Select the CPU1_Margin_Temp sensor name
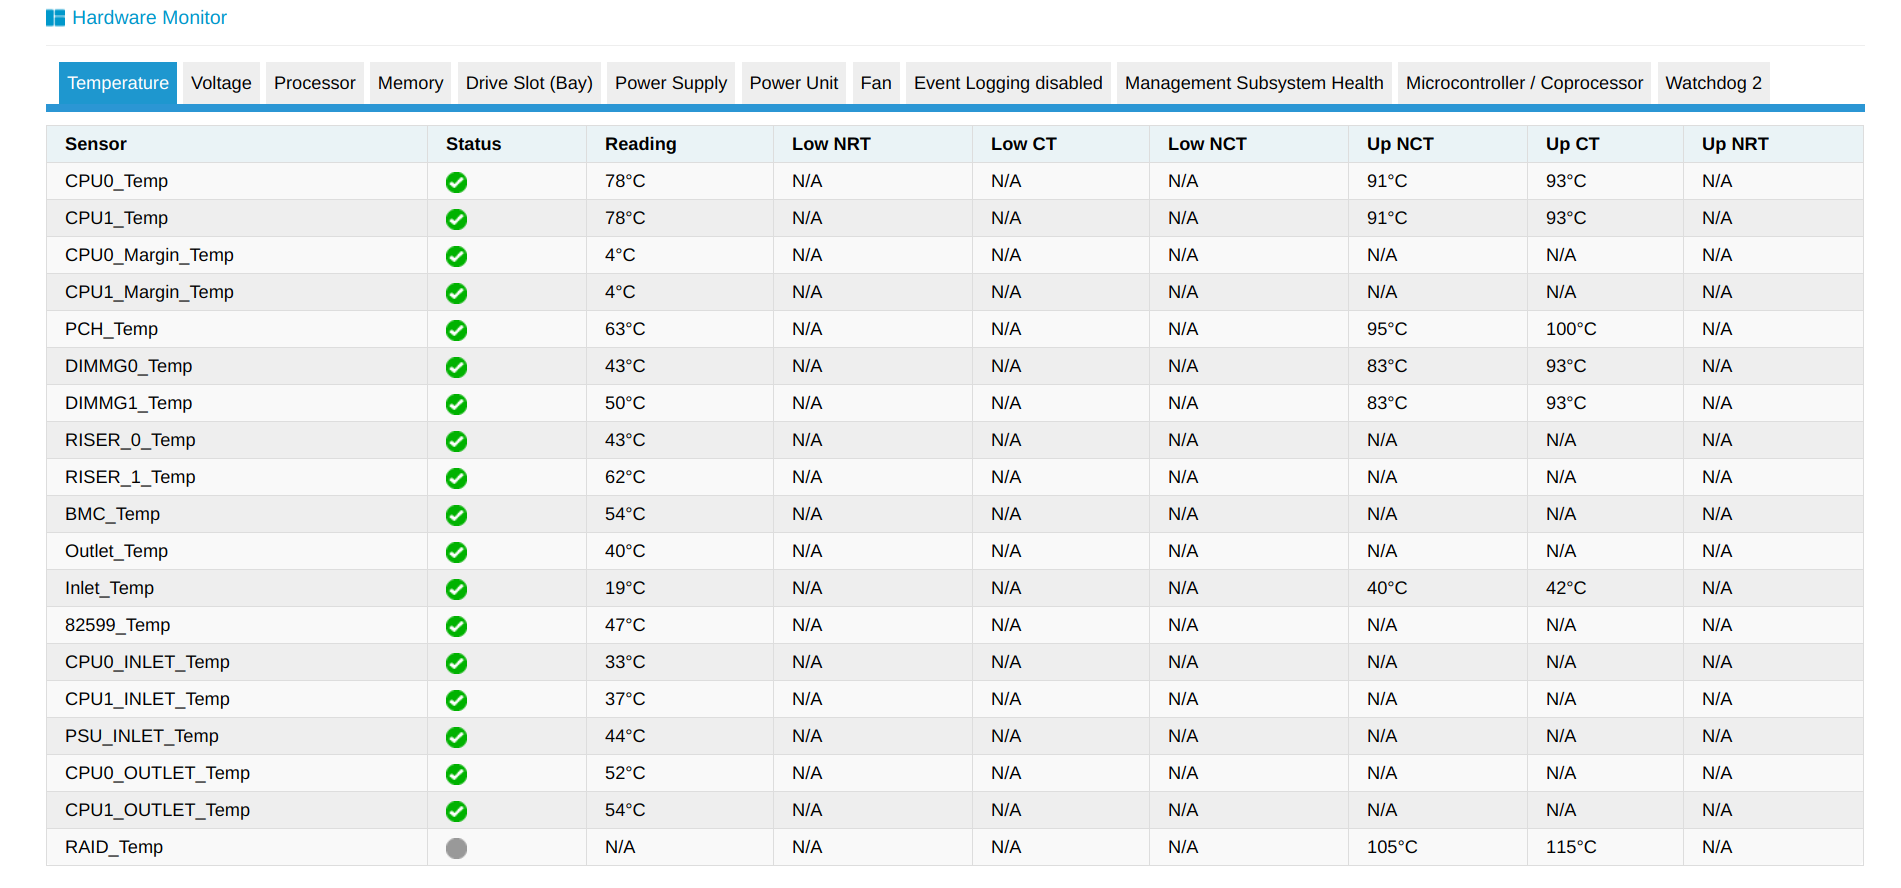 tap(149, 292)
